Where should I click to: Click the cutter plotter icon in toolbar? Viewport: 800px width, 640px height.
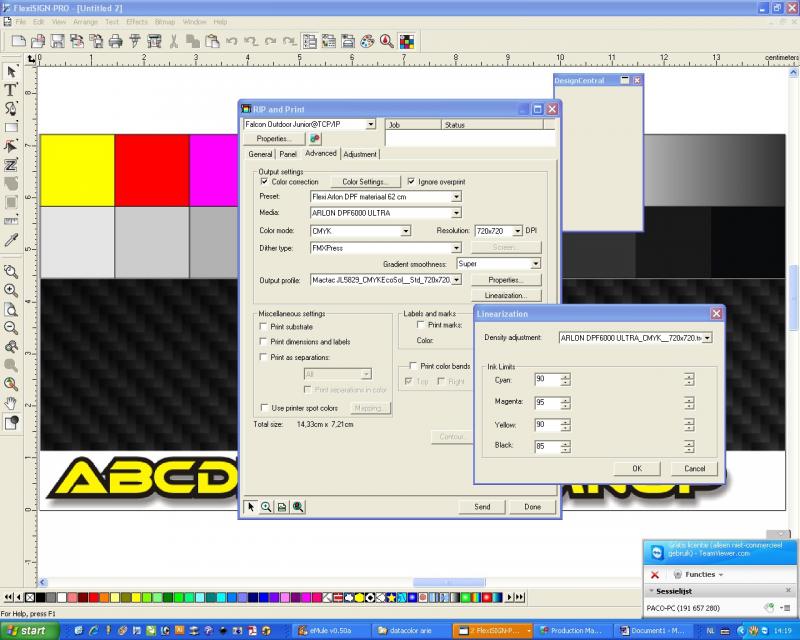pos(135,41)
